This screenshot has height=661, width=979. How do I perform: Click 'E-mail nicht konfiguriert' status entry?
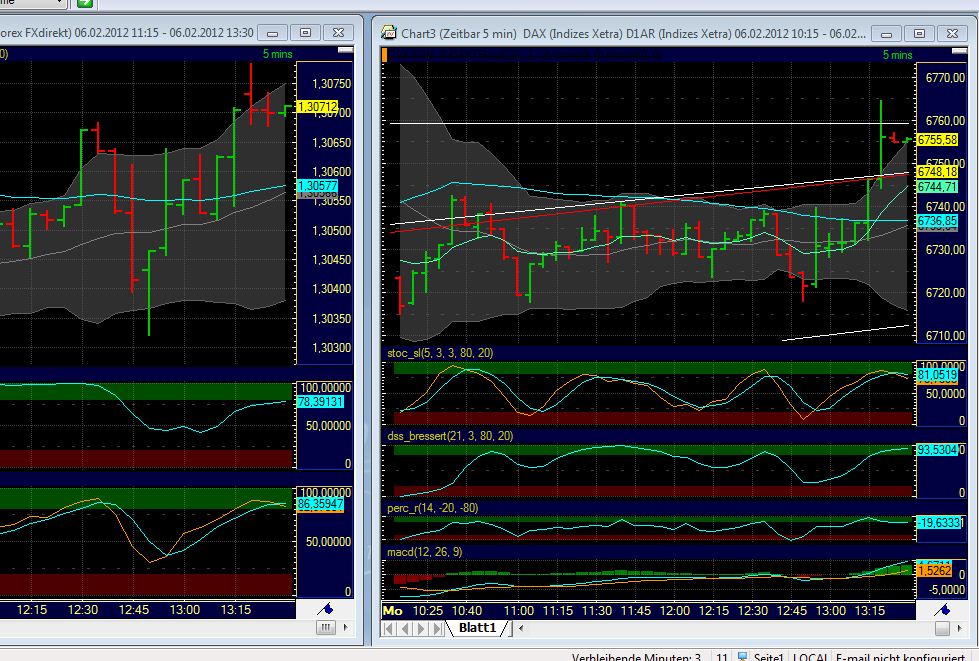coord(900,657)
